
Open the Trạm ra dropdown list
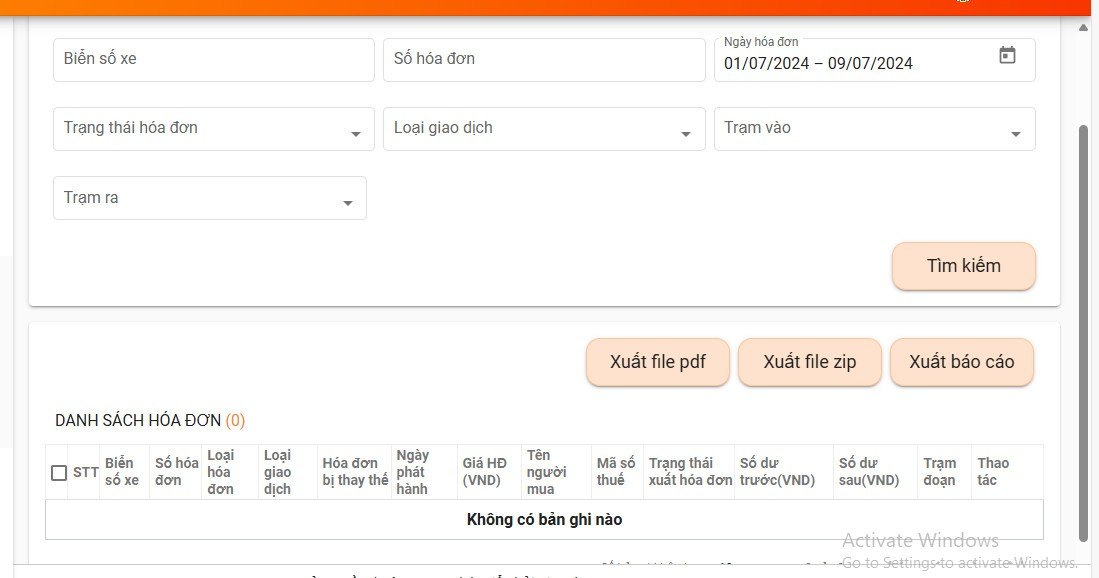click(209, 198)
